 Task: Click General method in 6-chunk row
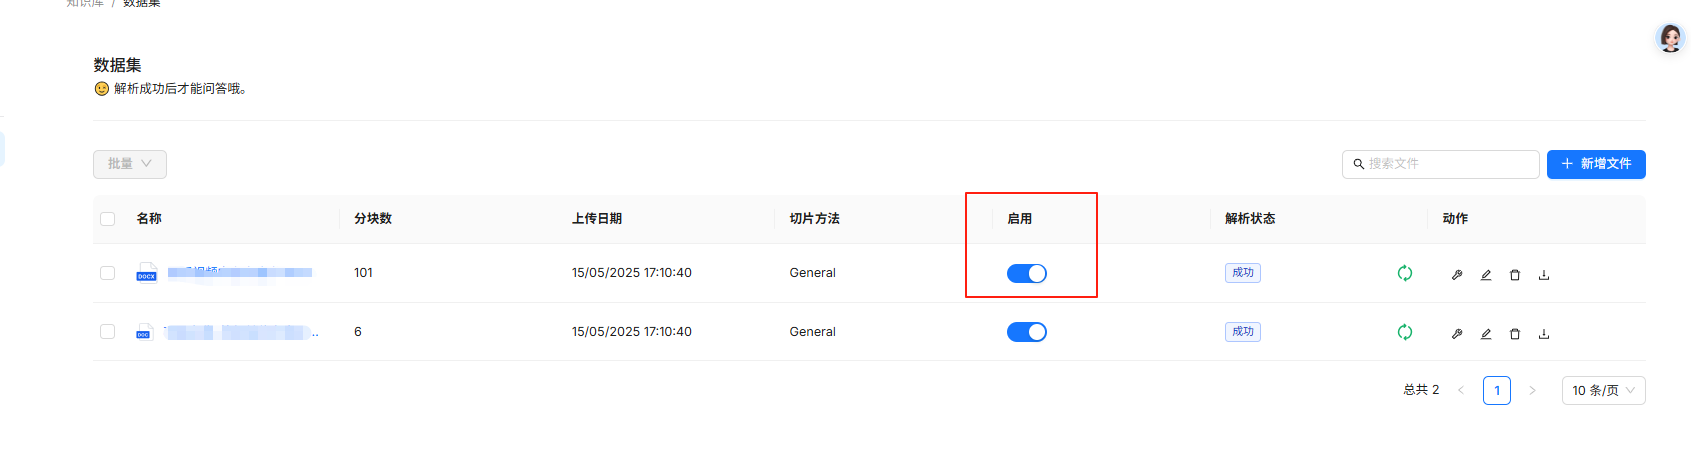tap(813, 332)
